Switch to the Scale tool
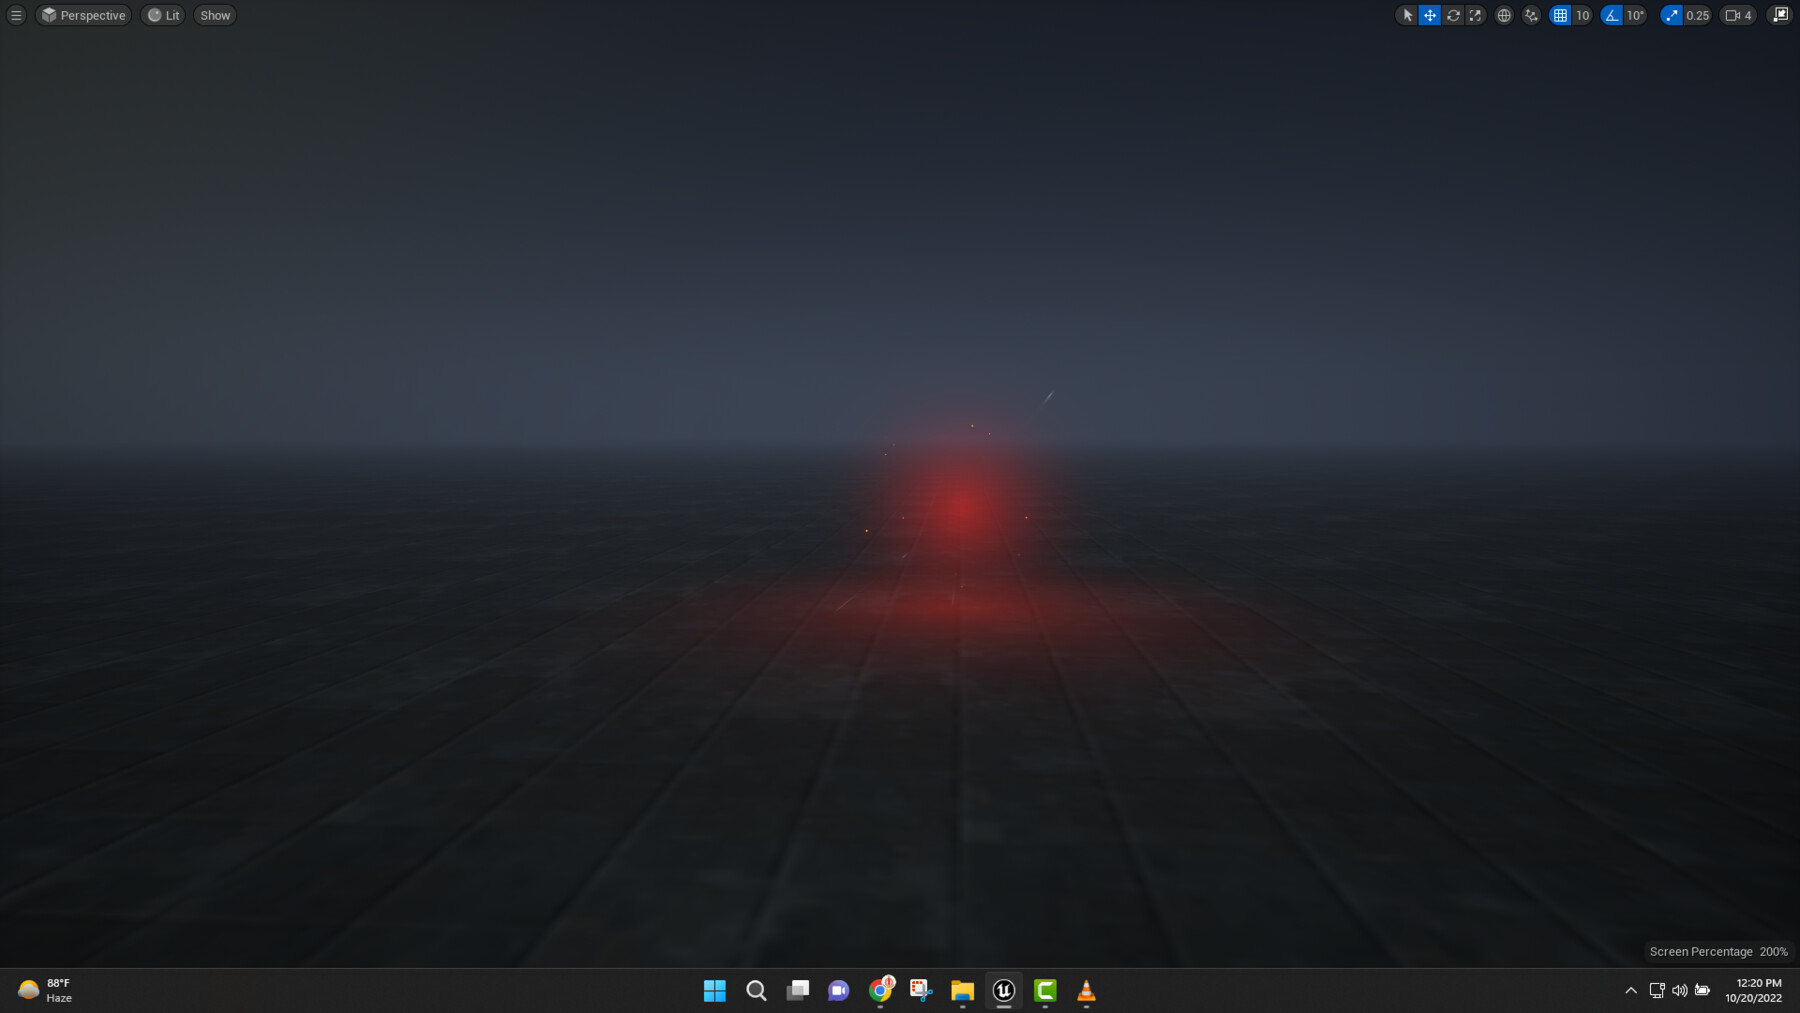 (1476, 15)
